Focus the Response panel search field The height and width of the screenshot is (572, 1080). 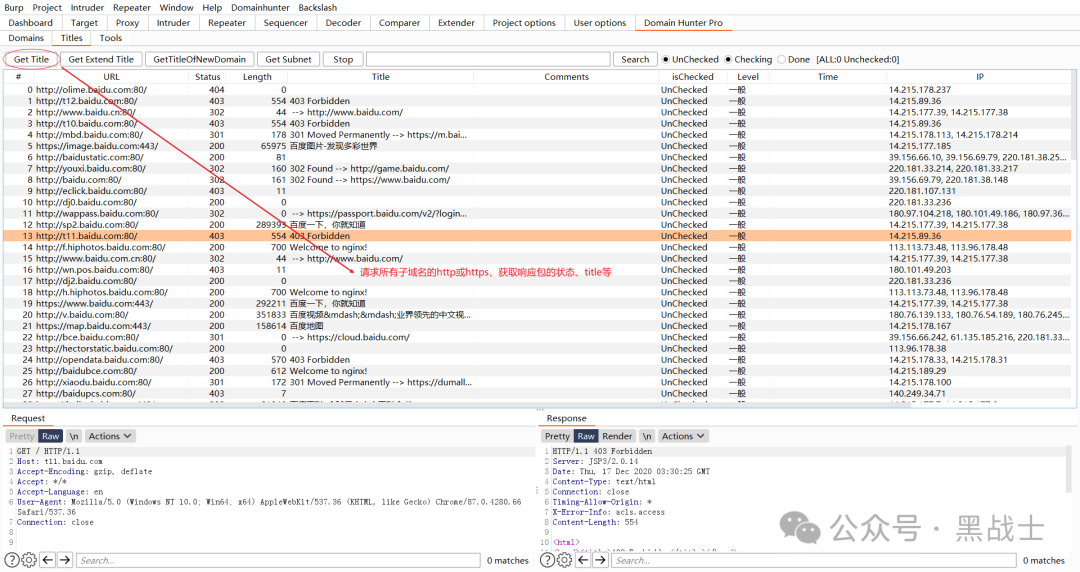pos(814,560)
